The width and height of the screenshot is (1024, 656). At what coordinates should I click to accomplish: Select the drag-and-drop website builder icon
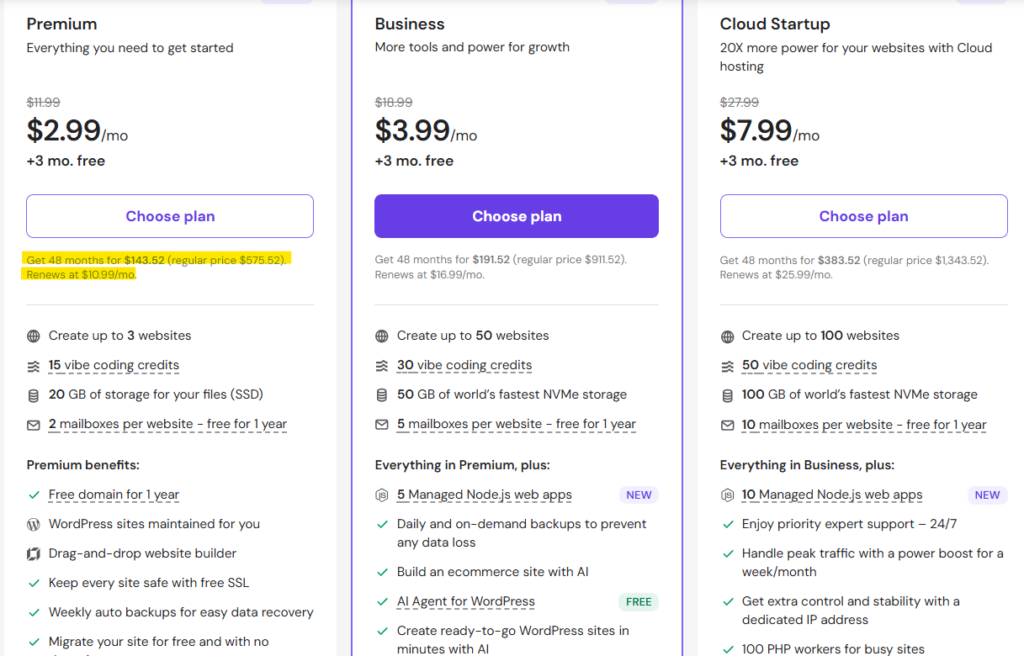tap(33, 553)
